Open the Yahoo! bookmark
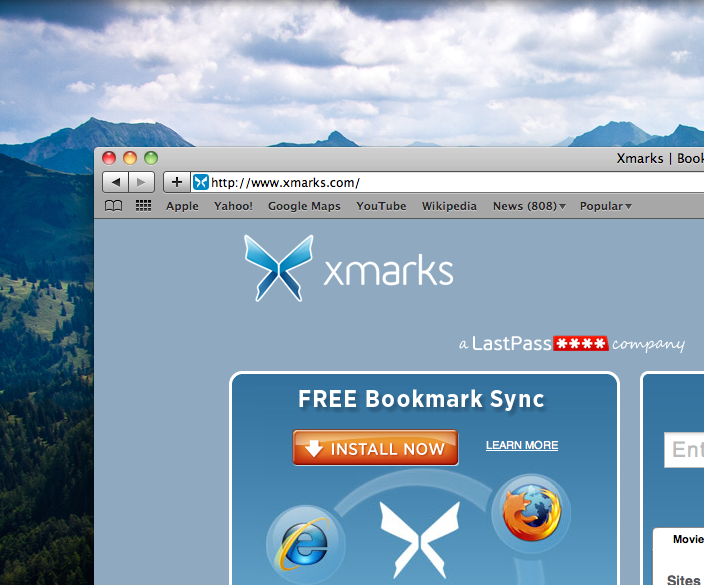The image size is (704, 585). click(233, 206)
